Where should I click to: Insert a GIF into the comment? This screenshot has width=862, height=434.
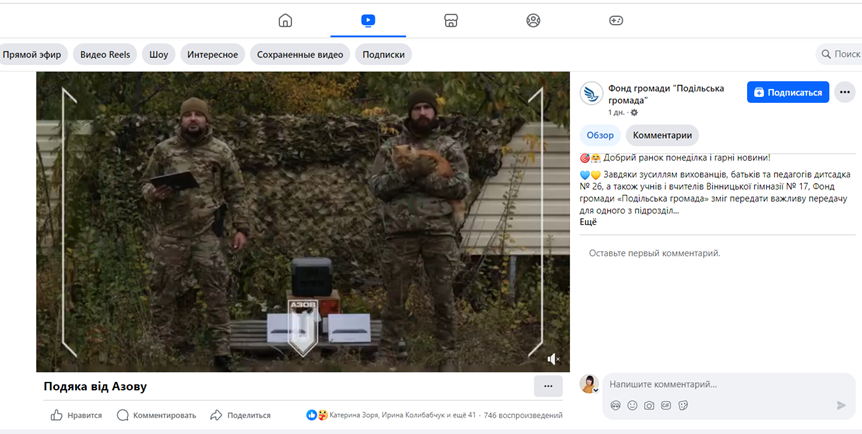(666, 405)
